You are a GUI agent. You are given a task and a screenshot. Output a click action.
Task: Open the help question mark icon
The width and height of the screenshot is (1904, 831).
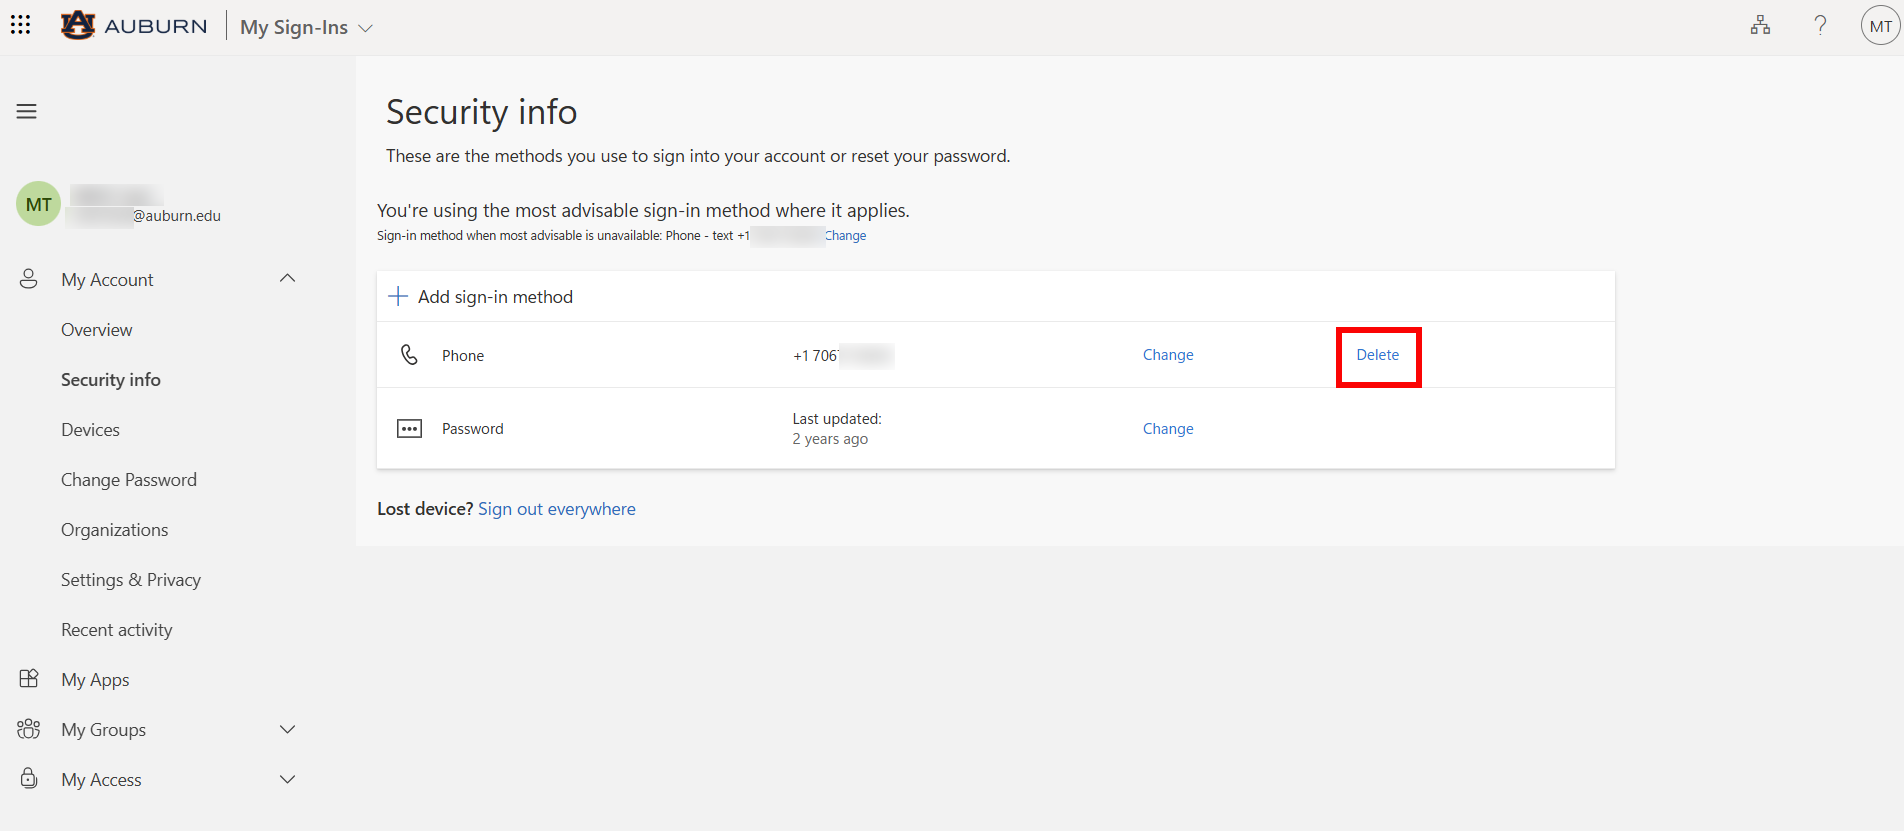(1820, 25)
